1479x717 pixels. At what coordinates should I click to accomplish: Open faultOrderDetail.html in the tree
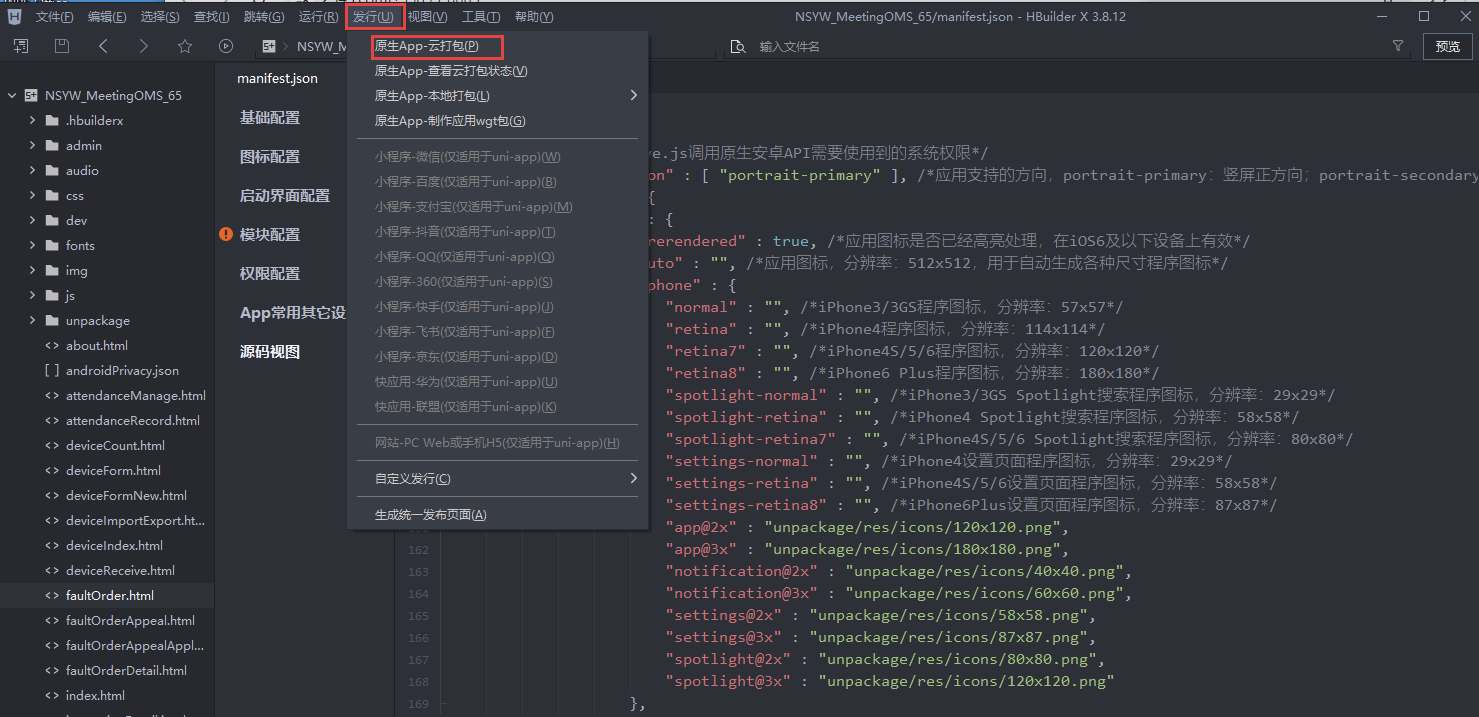pos(127,671)
